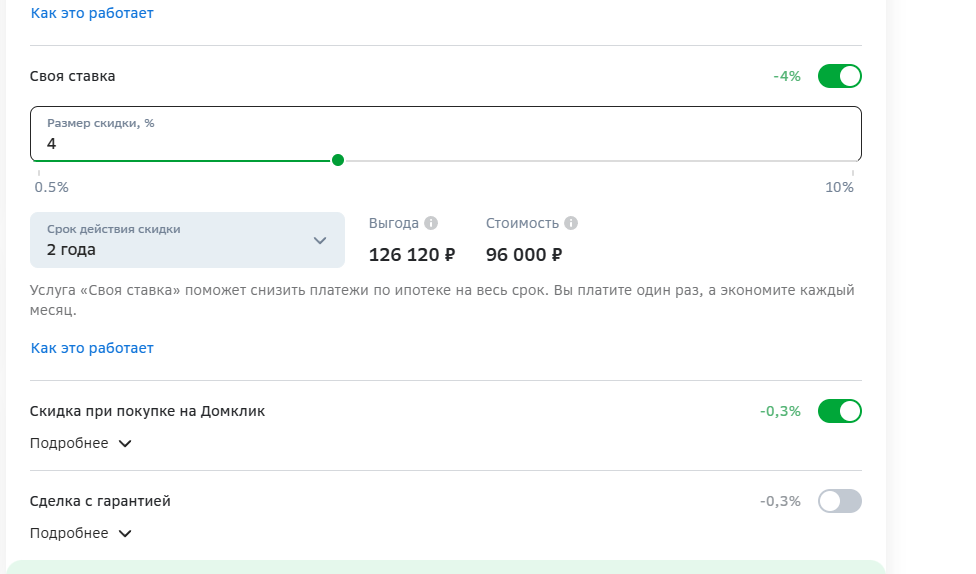Expand Подробнее under Сделка с гарантией
Image resolution: width=976 pixels, height=574 pixels.
pyautogui.click(x=81, y=533)
